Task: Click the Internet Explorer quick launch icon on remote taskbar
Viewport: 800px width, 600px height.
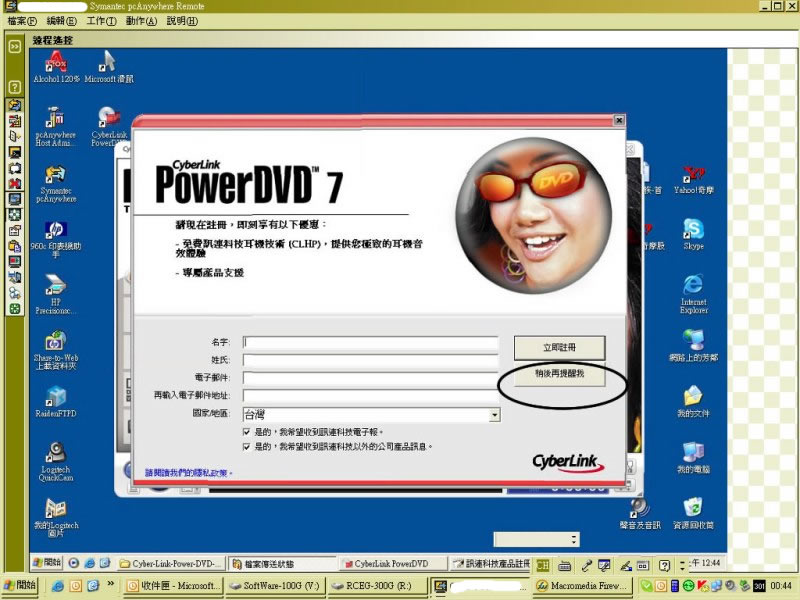Action: pos(89,563)
